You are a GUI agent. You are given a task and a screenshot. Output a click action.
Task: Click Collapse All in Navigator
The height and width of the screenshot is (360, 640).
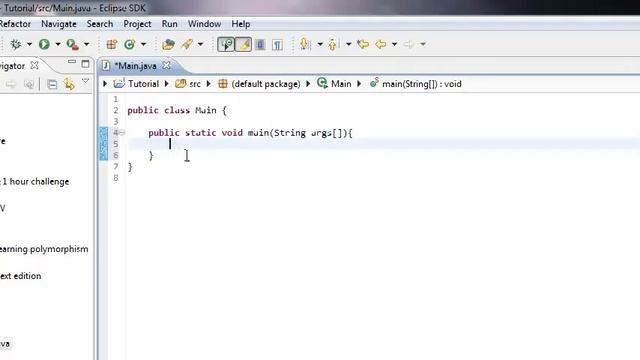52,84
